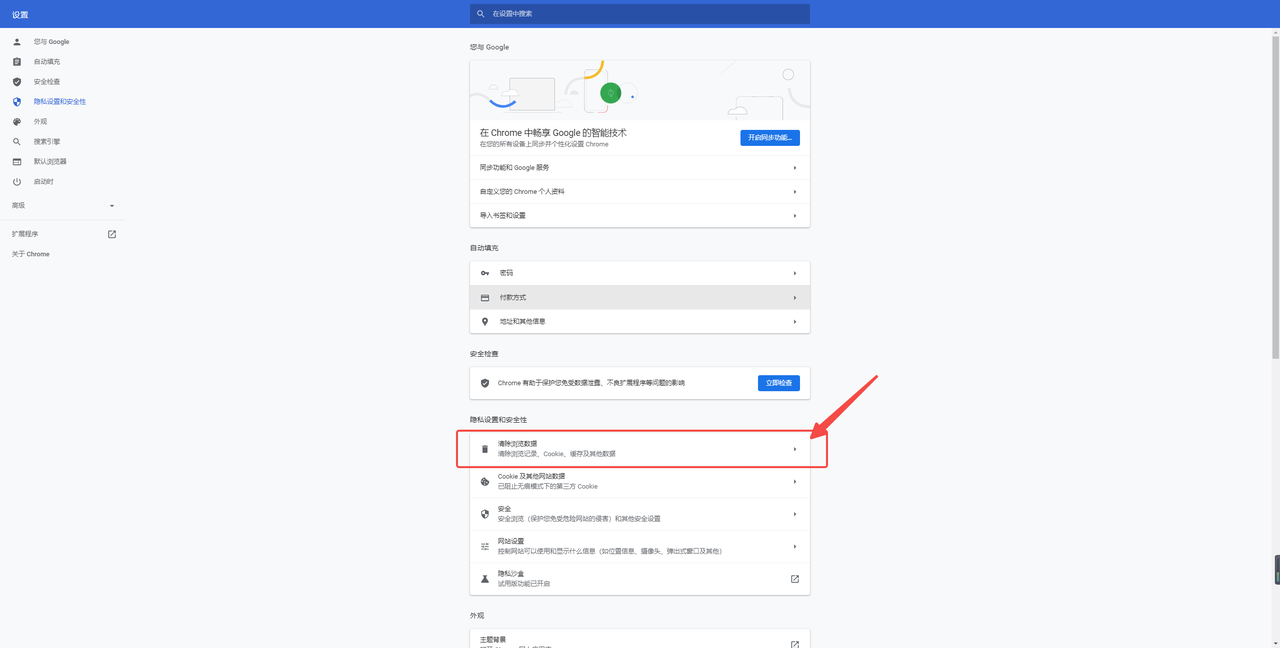
Task: Expand the 高级 section in sidebar
Action: point(112,206)
